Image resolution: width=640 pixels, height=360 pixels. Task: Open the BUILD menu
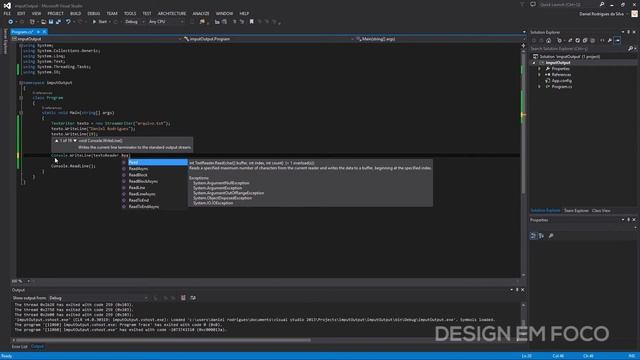pyautogui.click(x=76, y=13)
